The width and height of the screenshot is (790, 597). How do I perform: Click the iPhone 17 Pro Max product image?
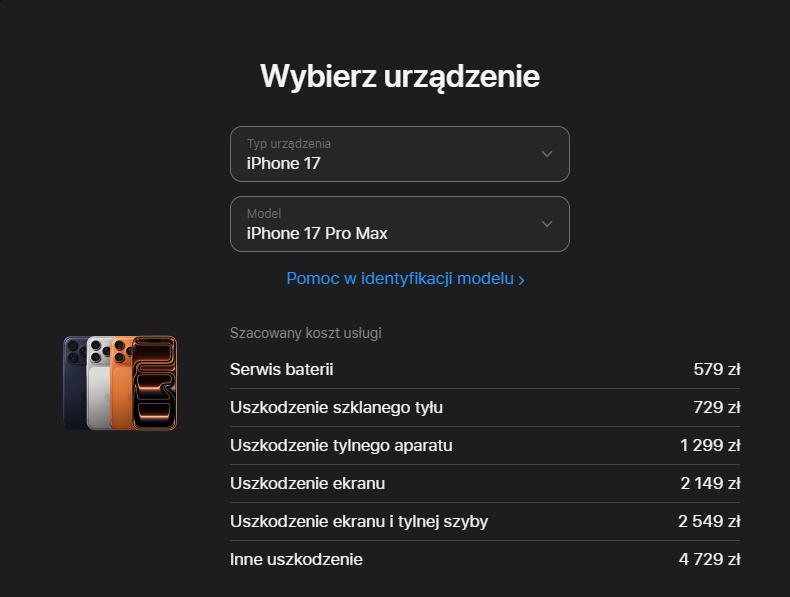120,383
